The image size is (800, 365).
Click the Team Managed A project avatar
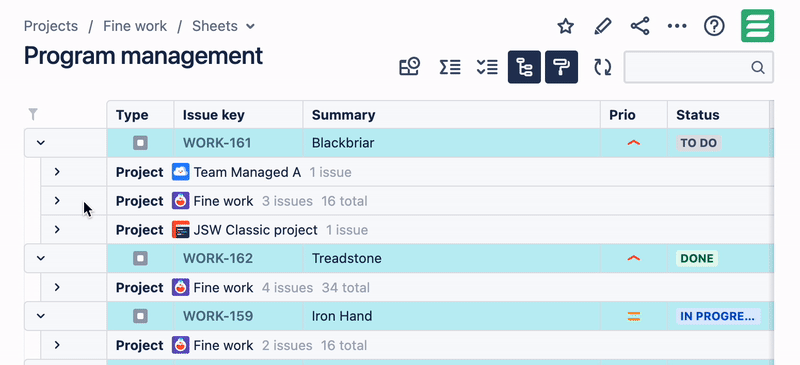[x=181, y=172]
